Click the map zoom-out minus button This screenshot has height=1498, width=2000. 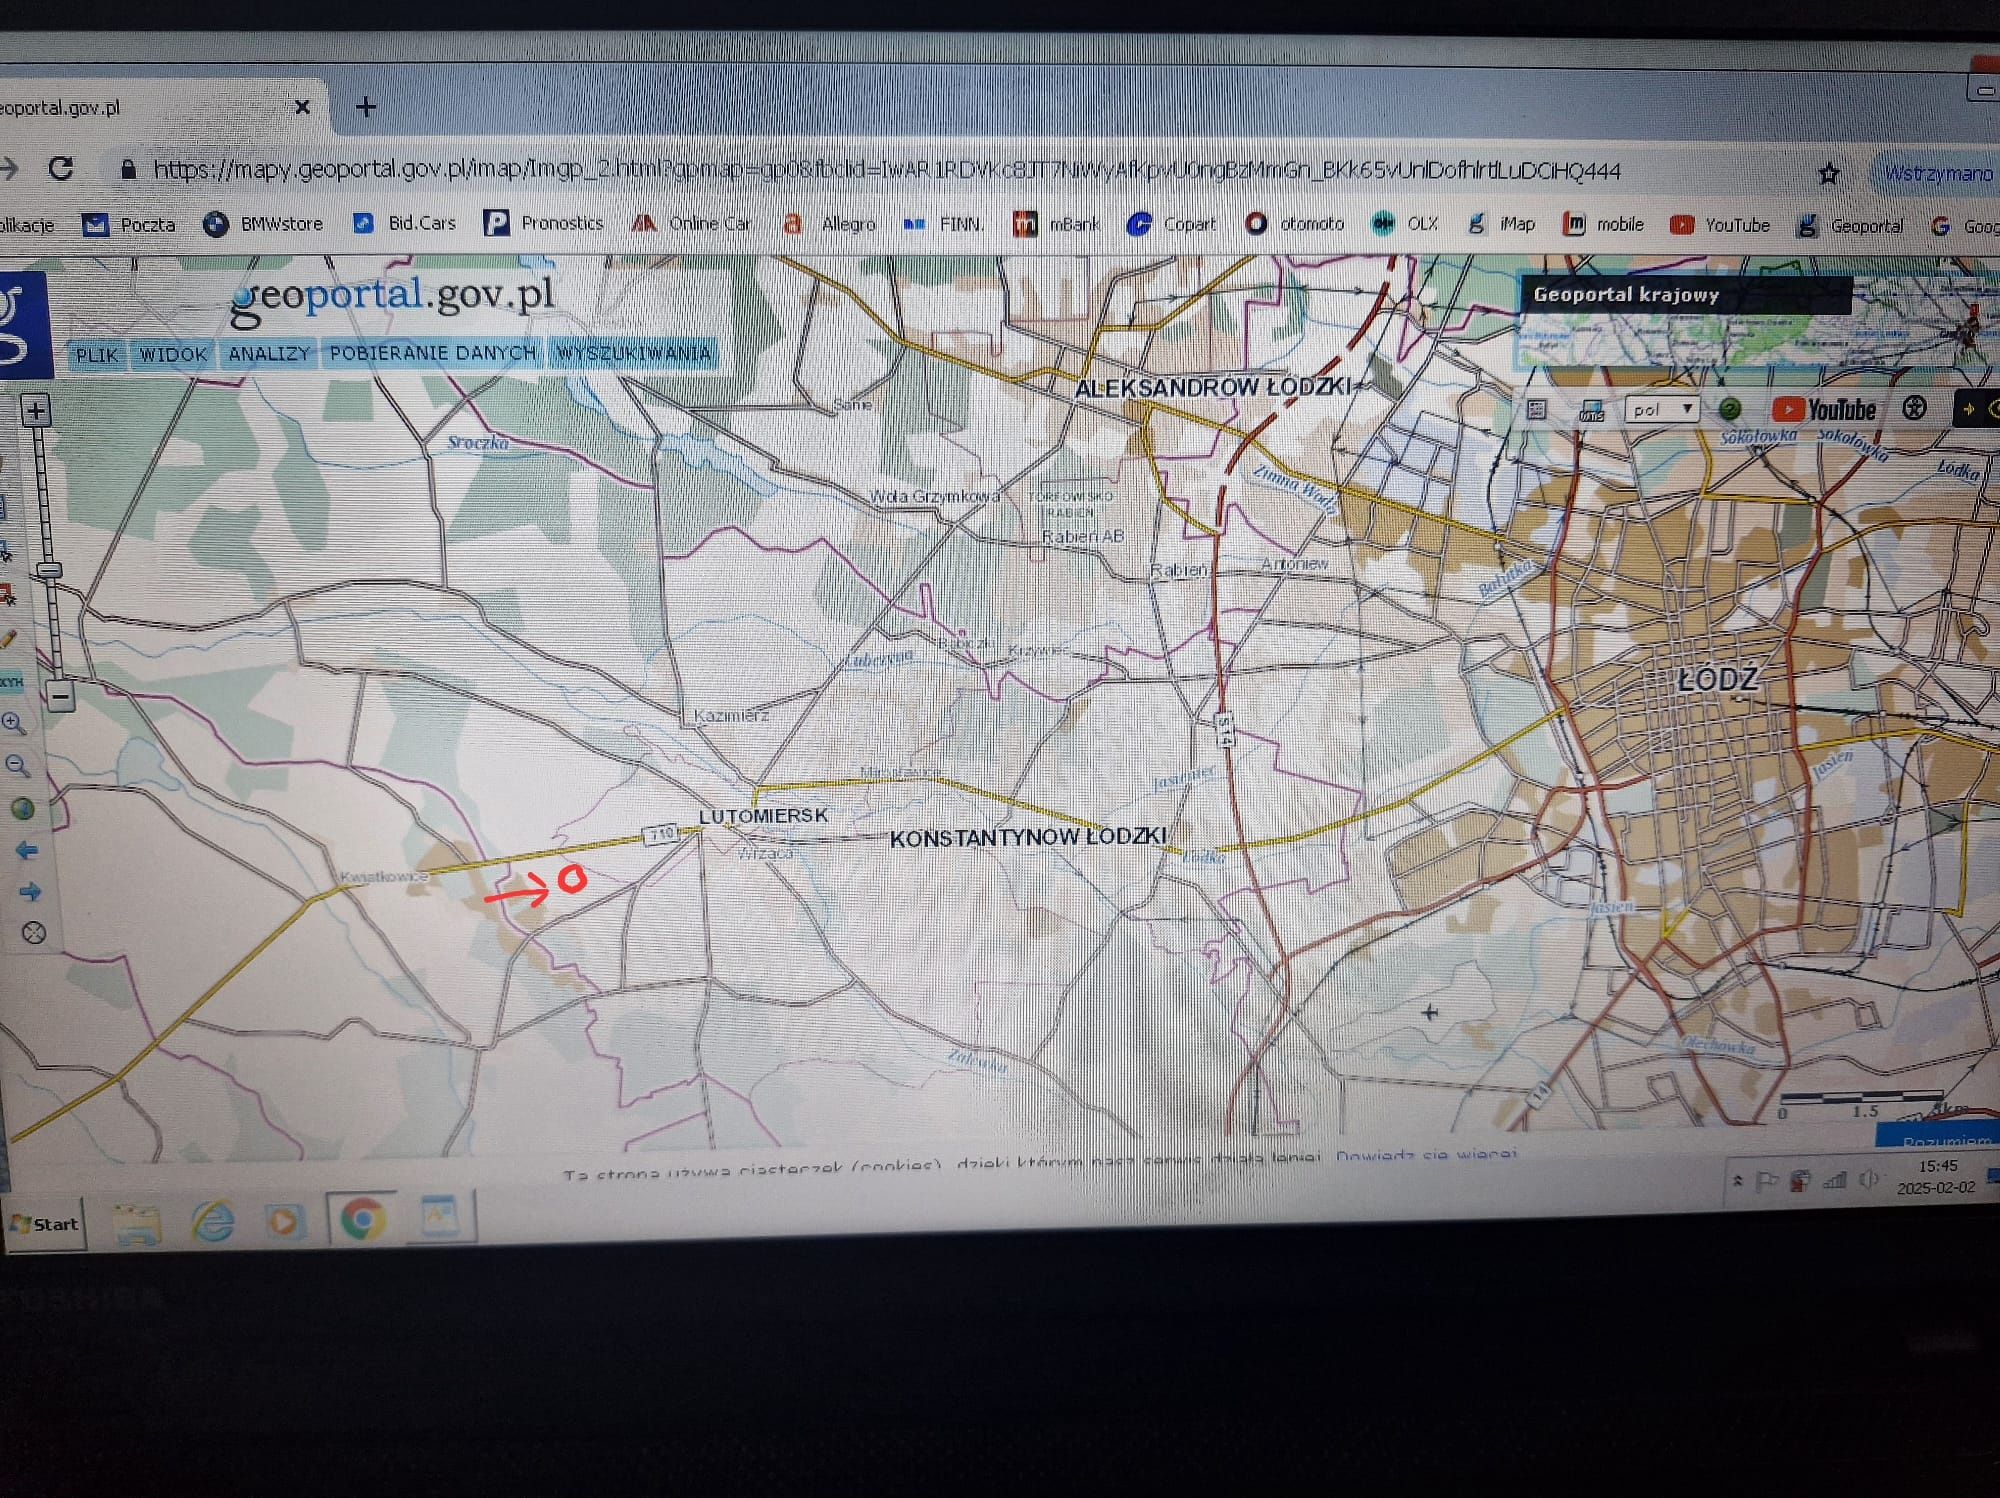pyautogui.click(x=61, y=696)
